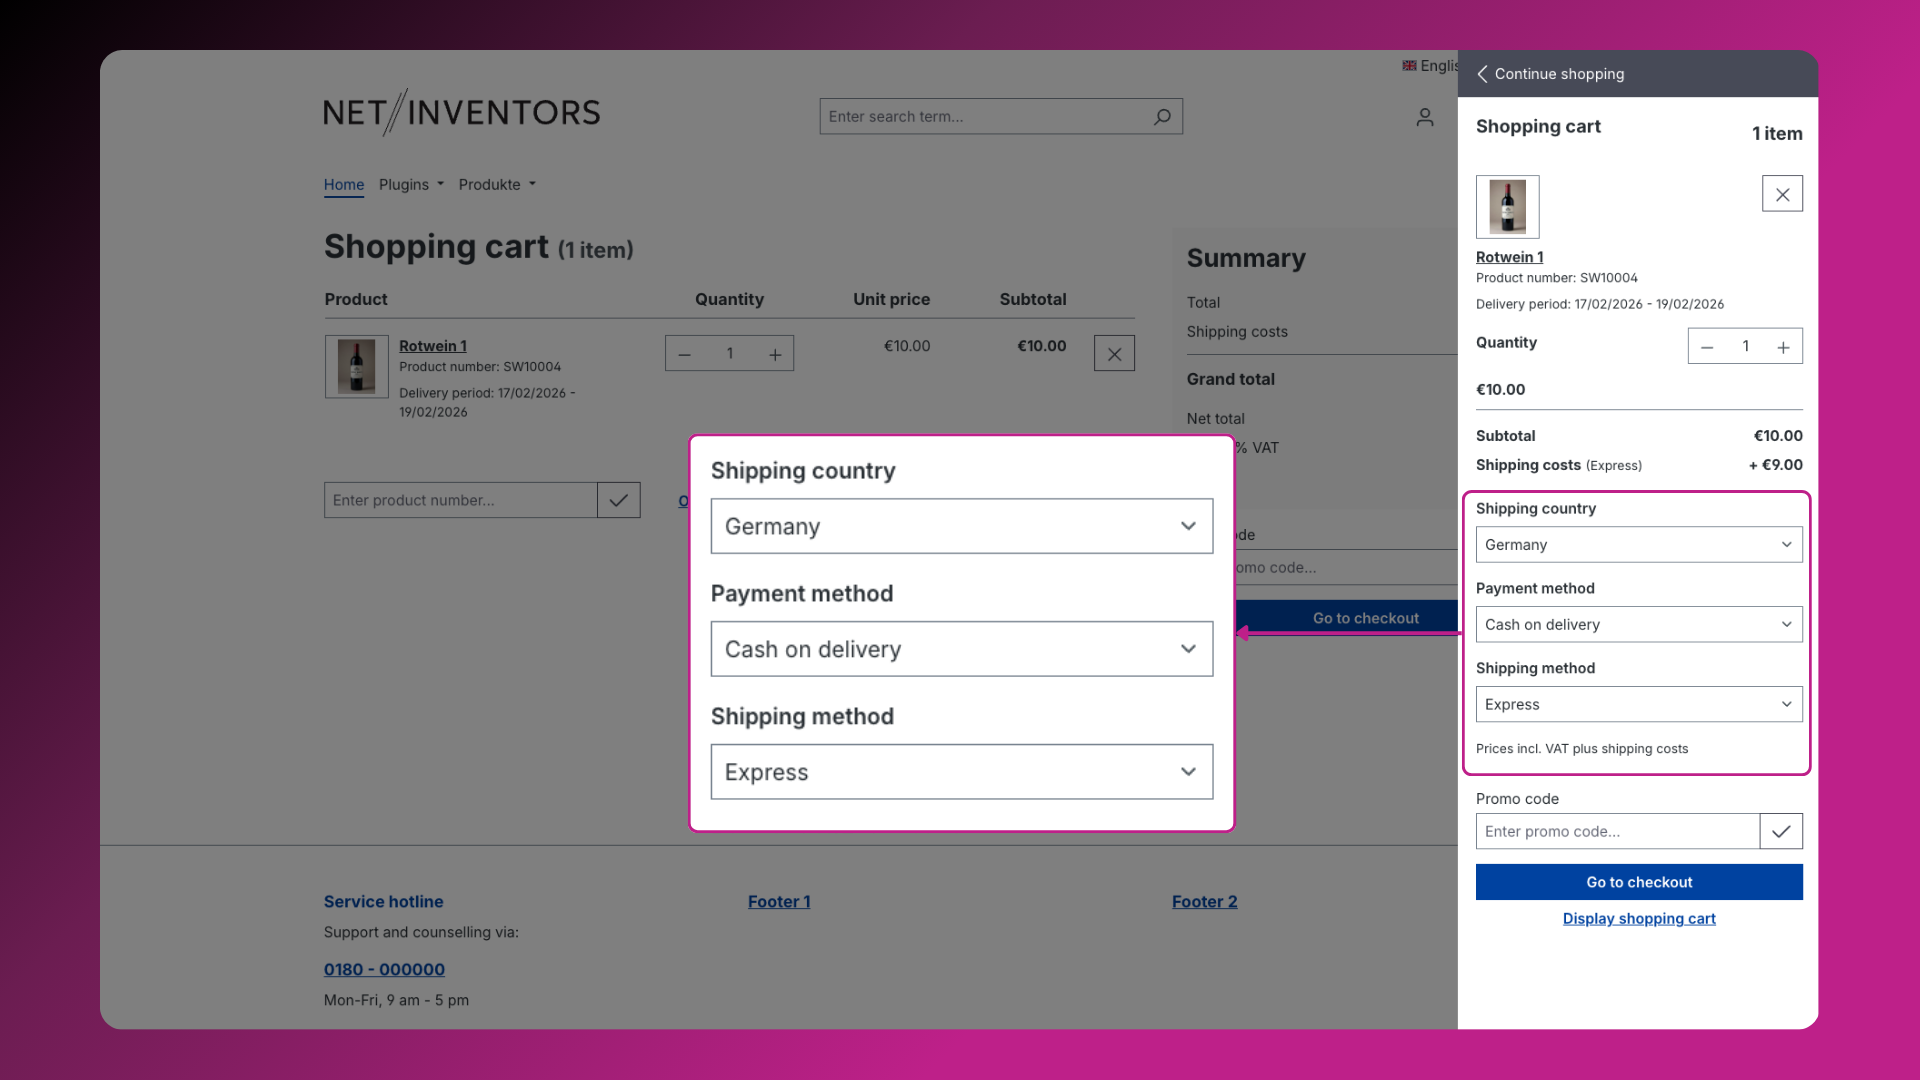1920x1080 pixels.
Task: Remove Rotwein 1 with the X in the cart table
Action: click(x=1114, y=353)
